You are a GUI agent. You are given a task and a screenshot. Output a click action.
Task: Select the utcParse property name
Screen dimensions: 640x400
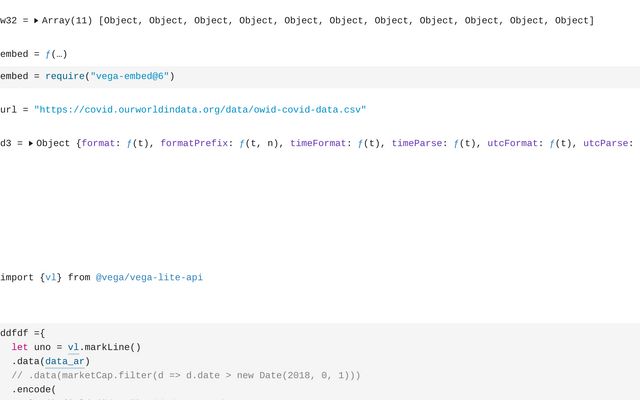[605, 143]
